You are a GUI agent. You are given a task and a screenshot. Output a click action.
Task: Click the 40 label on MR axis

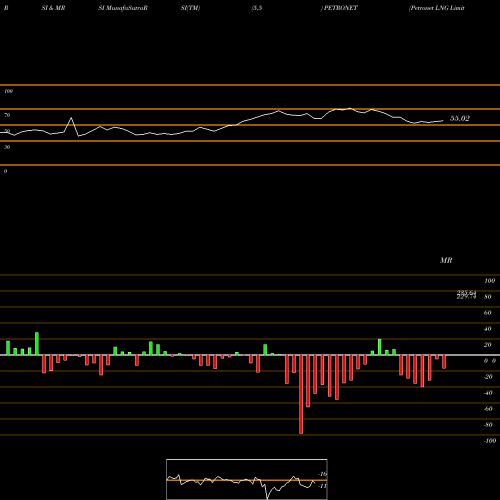[488, 329]
